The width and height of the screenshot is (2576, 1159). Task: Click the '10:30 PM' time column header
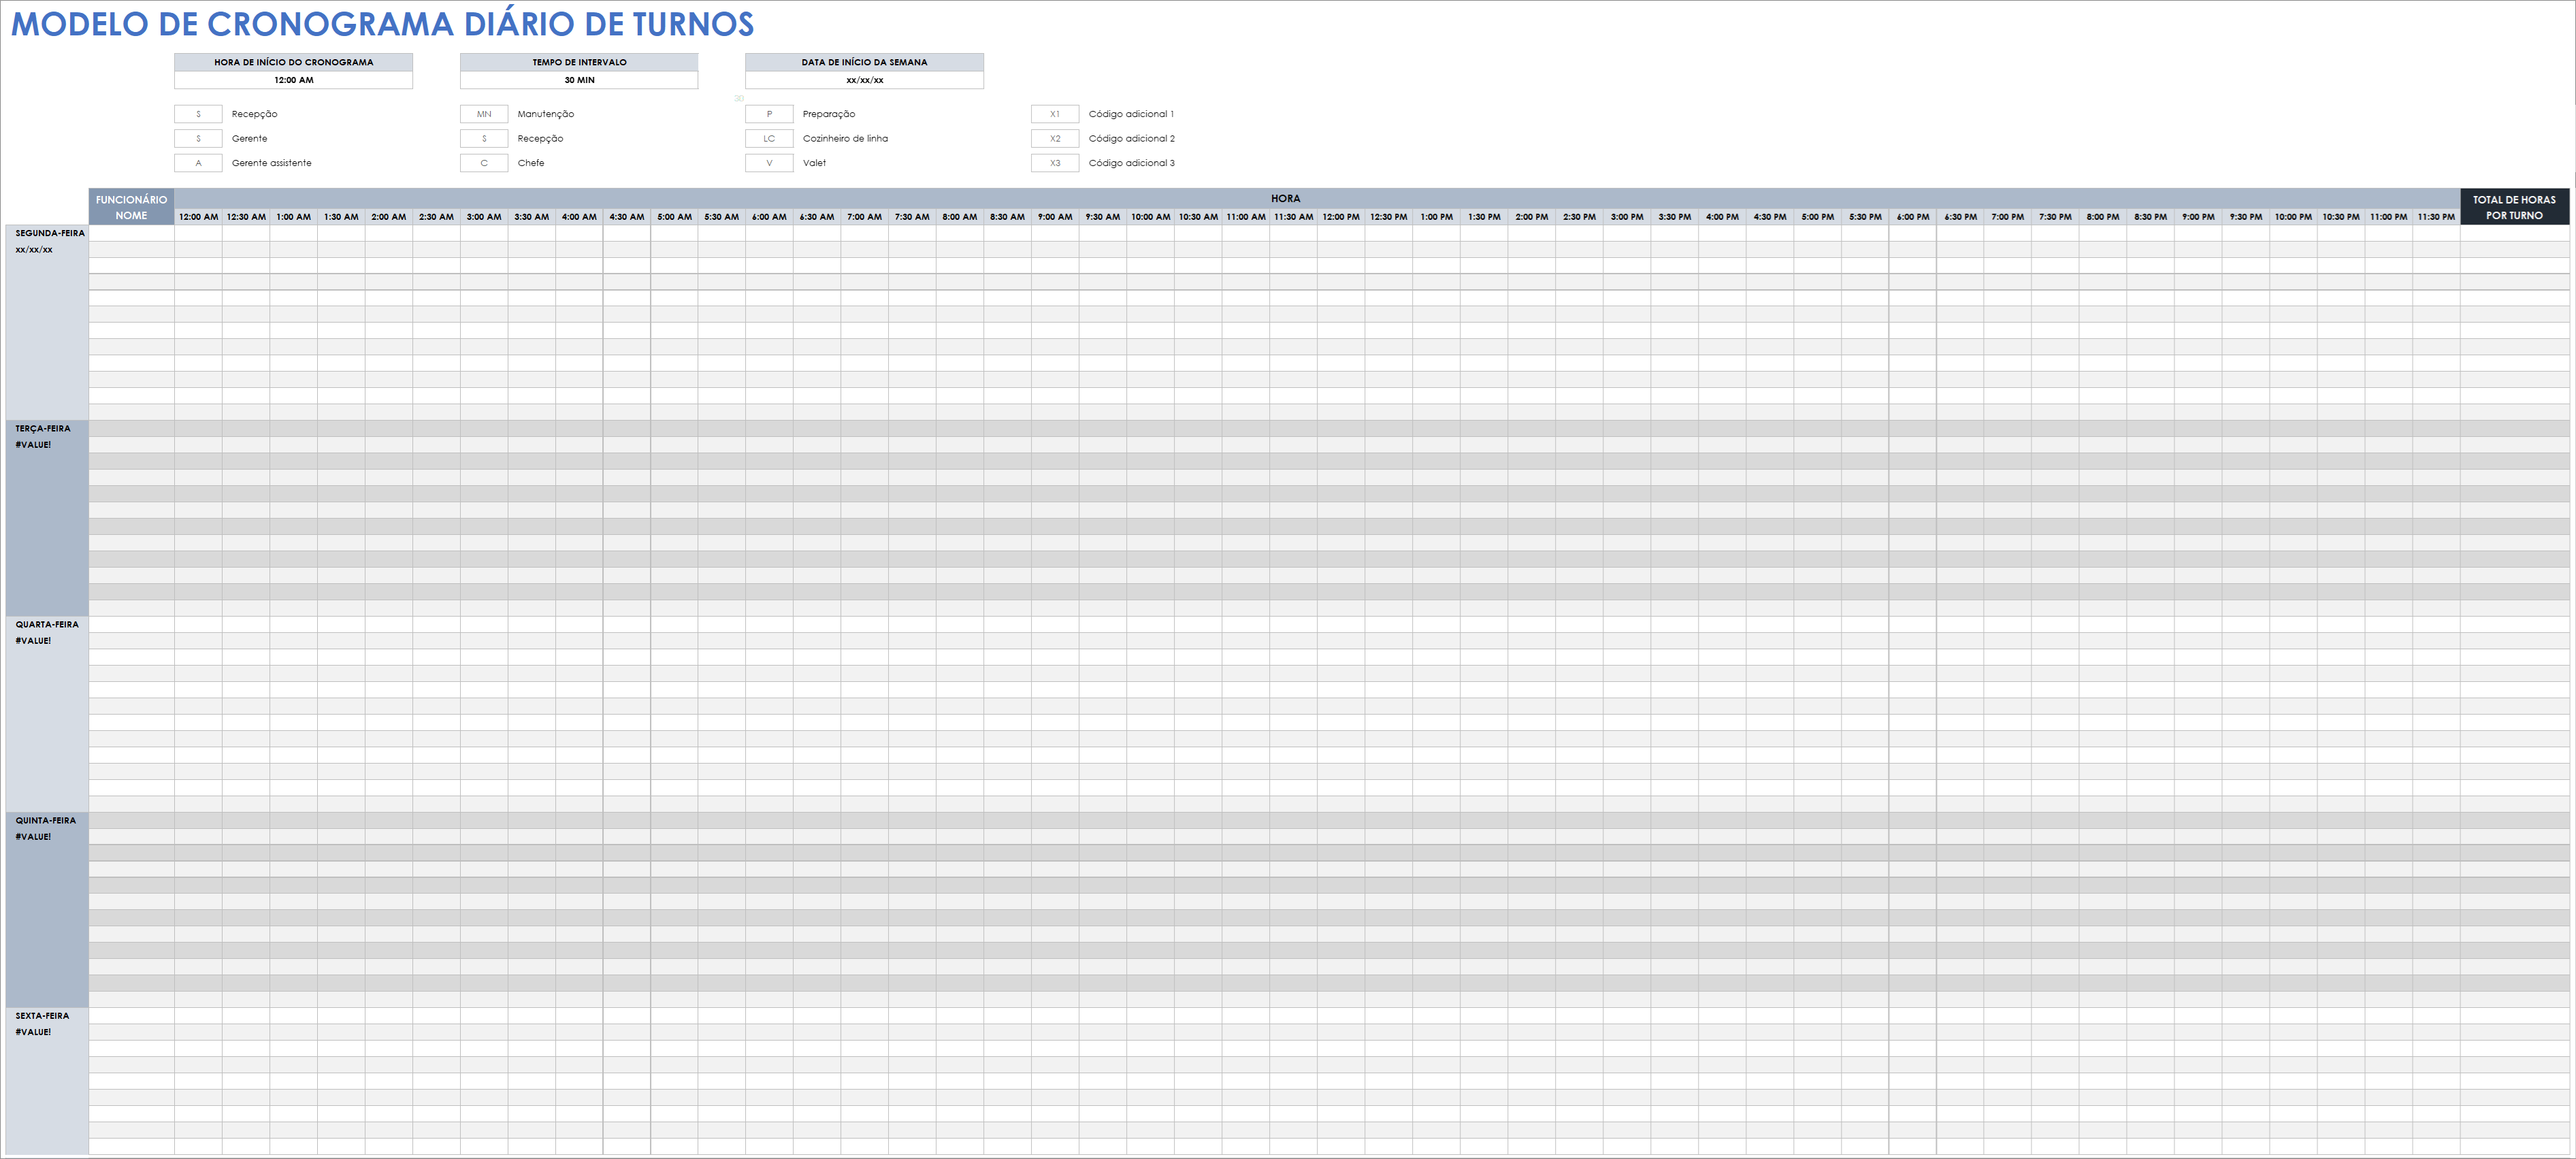pyautogui.click(x=2341, y=217)
